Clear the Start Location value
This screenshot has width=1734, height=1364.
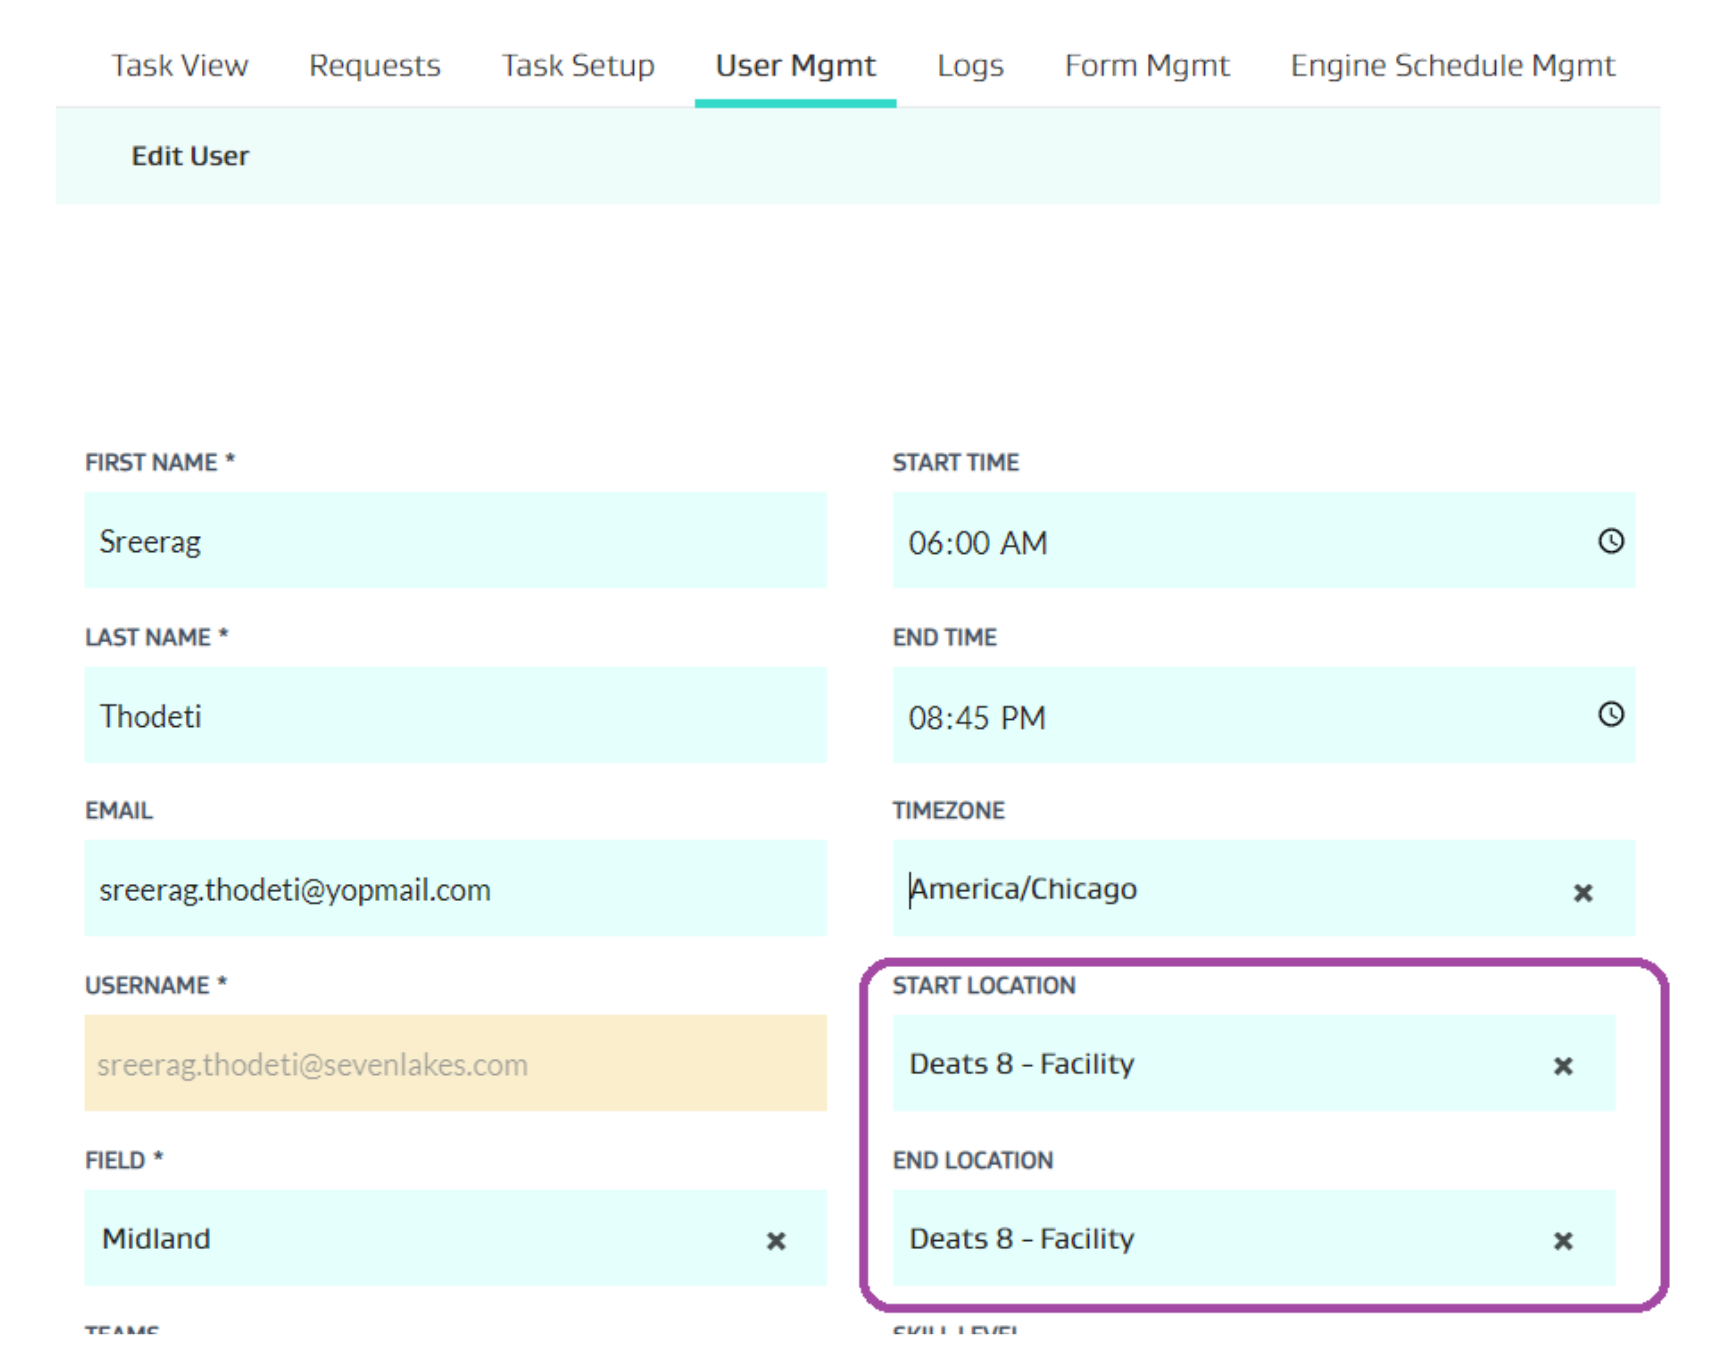(x=1563, y=1066)
